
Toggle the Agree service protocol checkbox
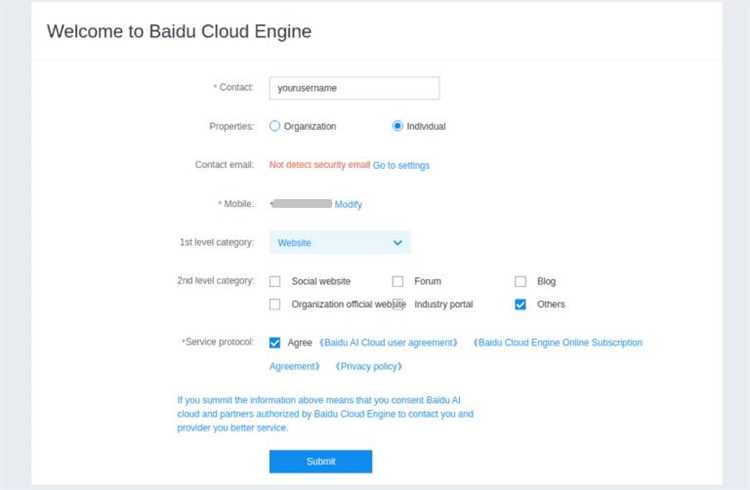click(275, 343)
